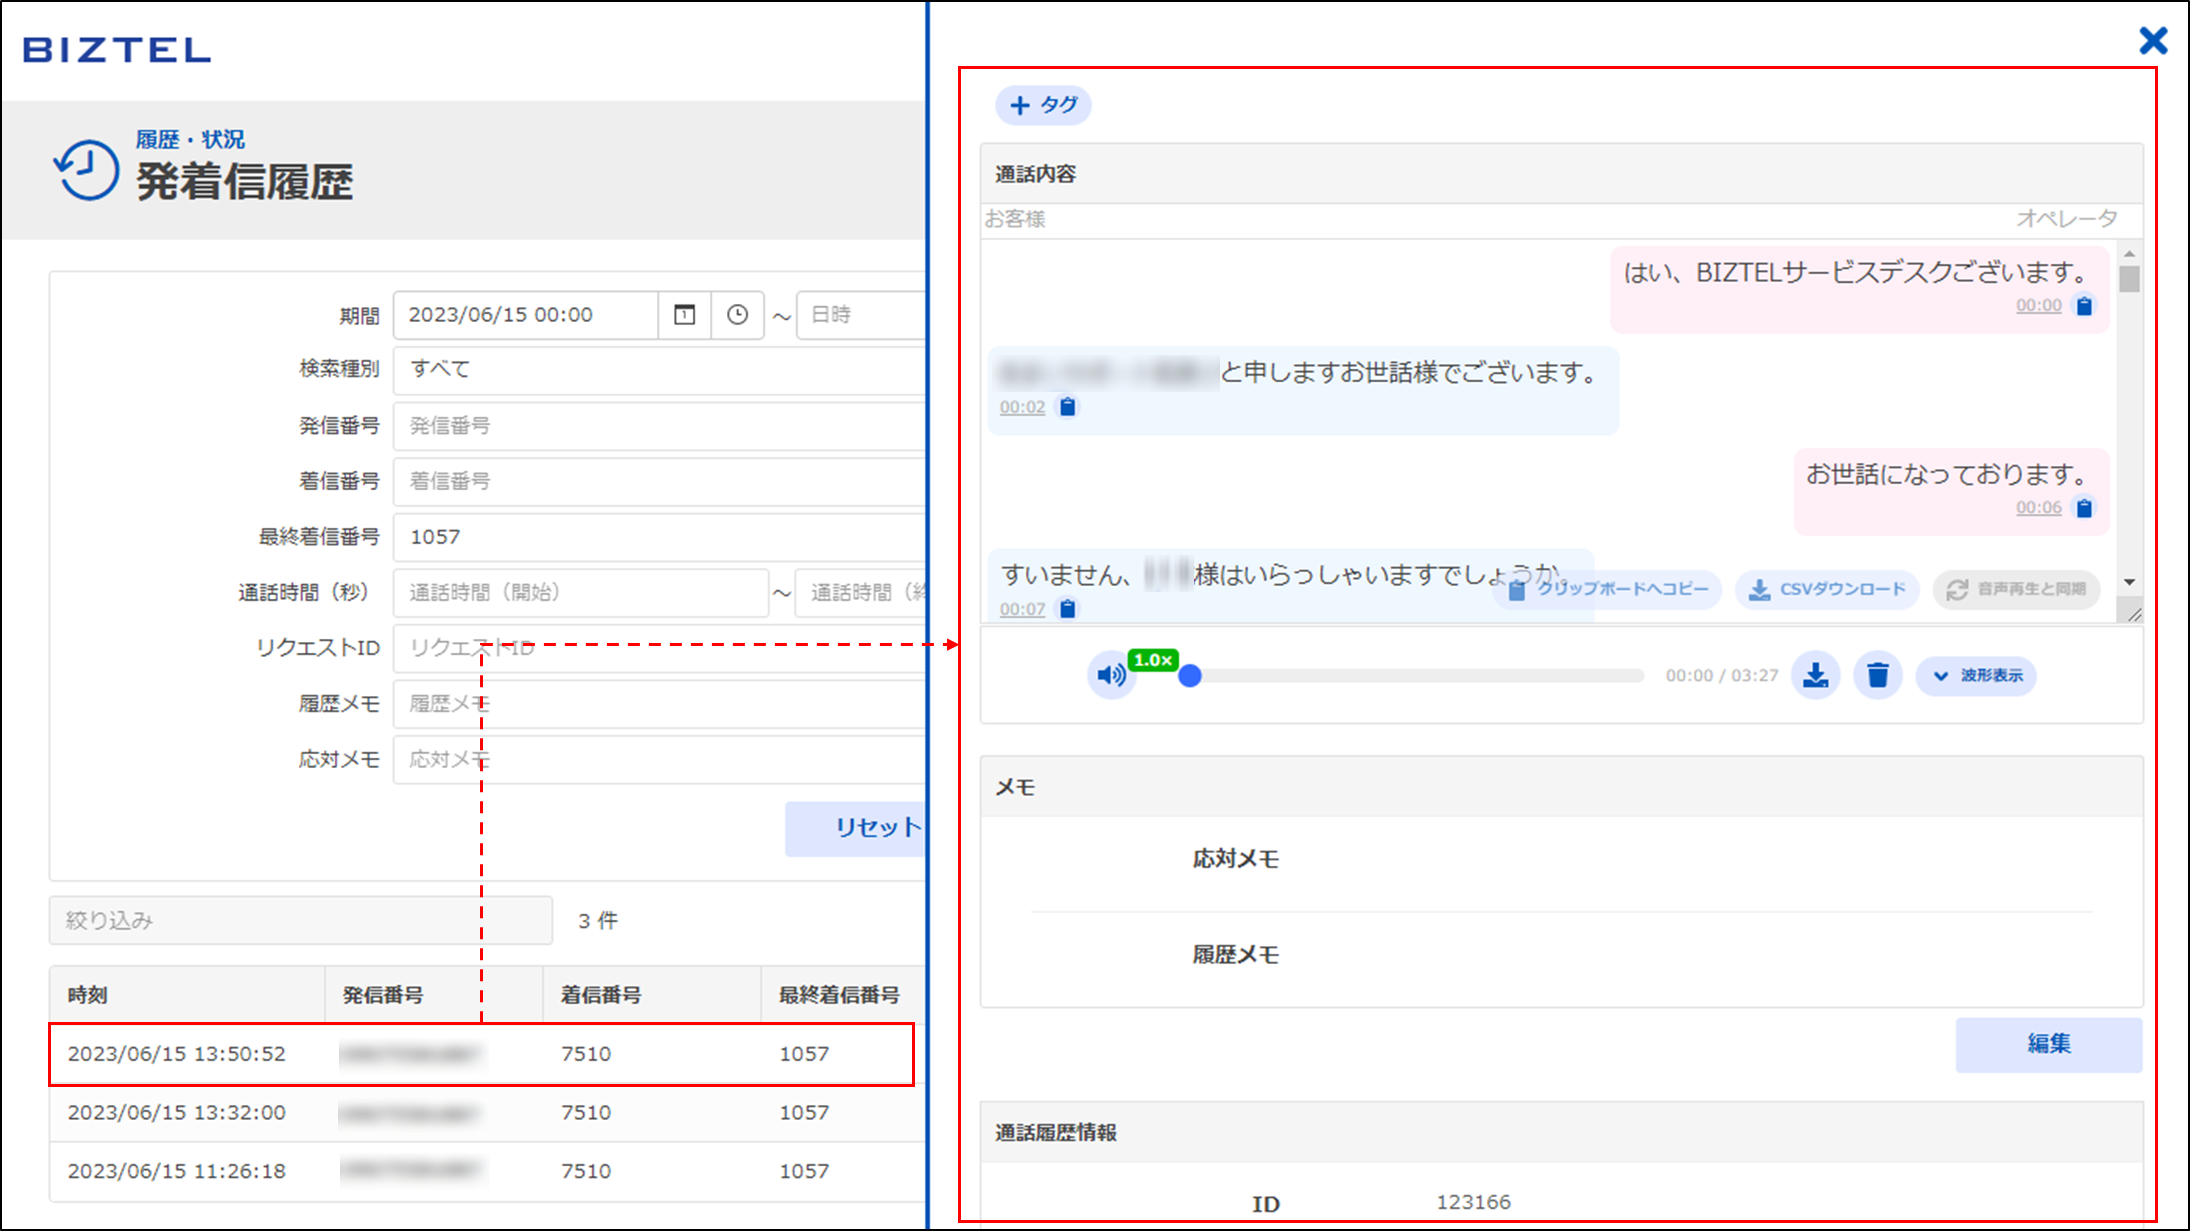
Task: Copy the お世話になっております message to clipboard
Action: coord(2084,508)
